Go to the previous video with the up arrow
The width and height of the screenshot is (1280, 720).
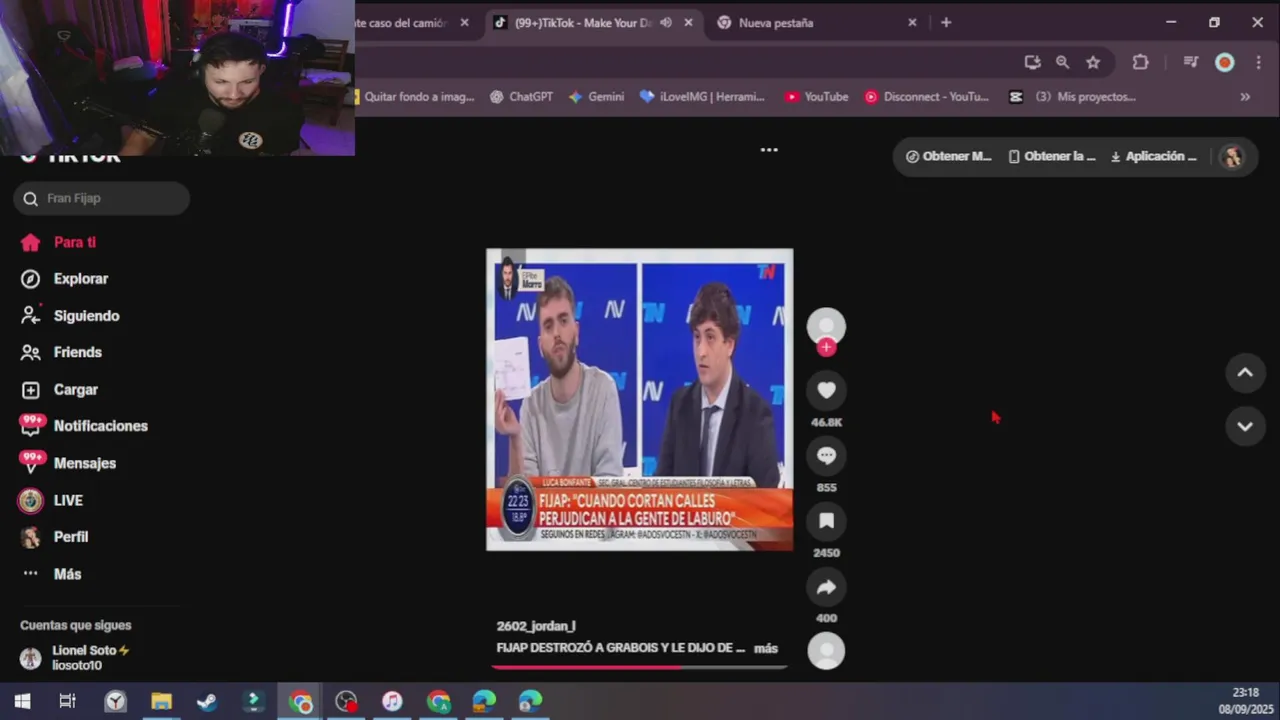[x=1245, y=373]
